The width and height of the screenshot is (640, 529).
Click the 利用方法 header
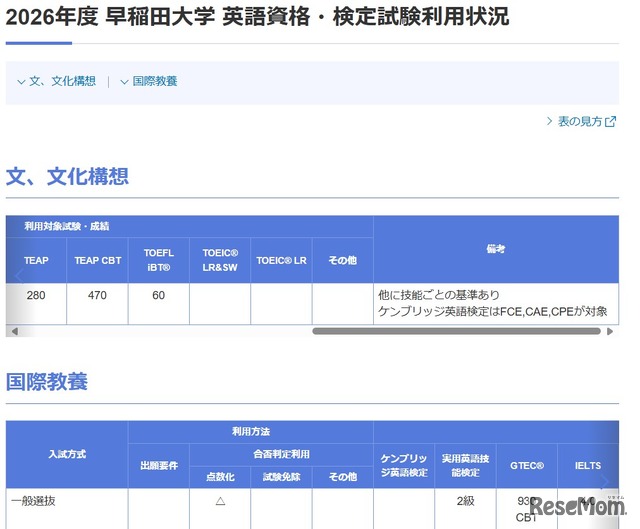(x=251, y=432)
